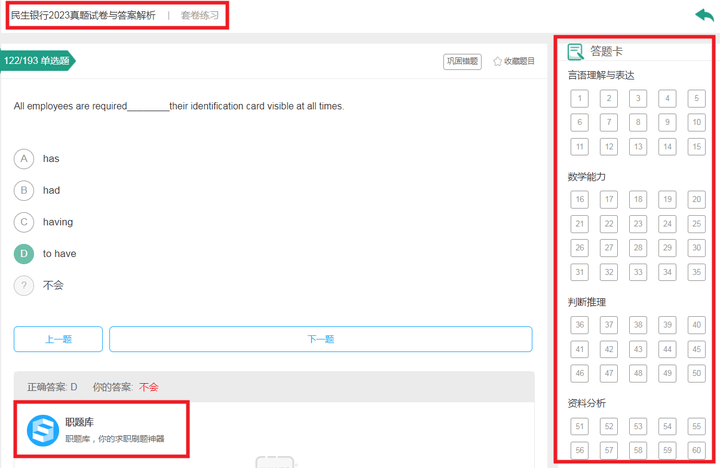Open question 26 under 数学能力

579,248
